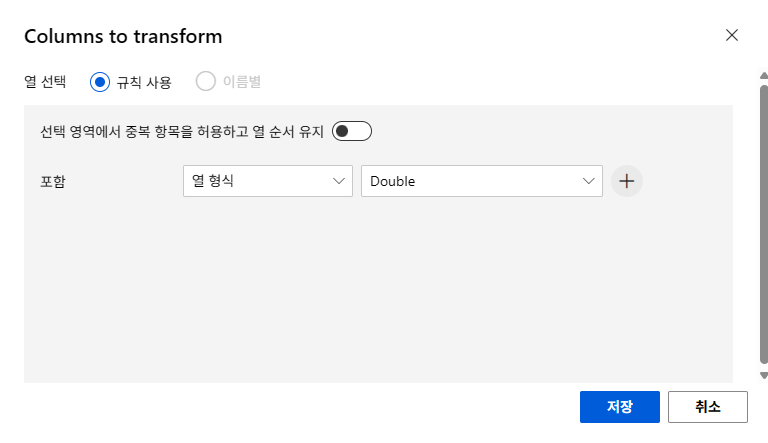
Task: Click the 저장 button
Action: 620,407
